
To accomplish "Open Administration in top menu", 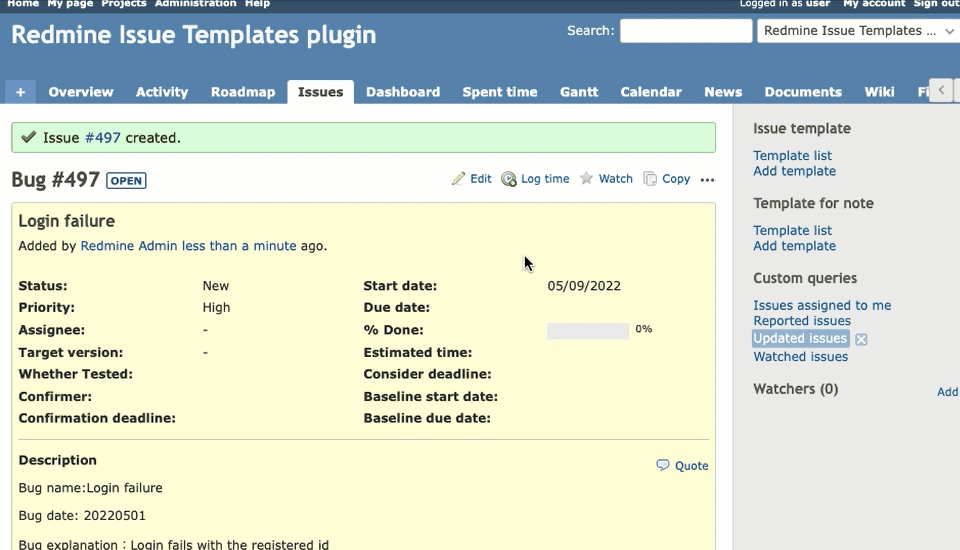I will pos(195,4).
